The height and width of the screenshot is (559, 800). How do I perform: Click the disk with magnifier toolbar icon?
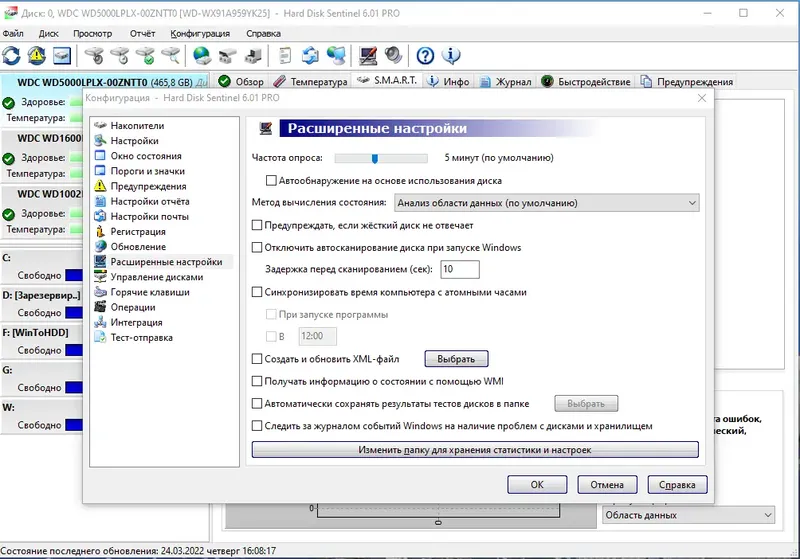171,56
